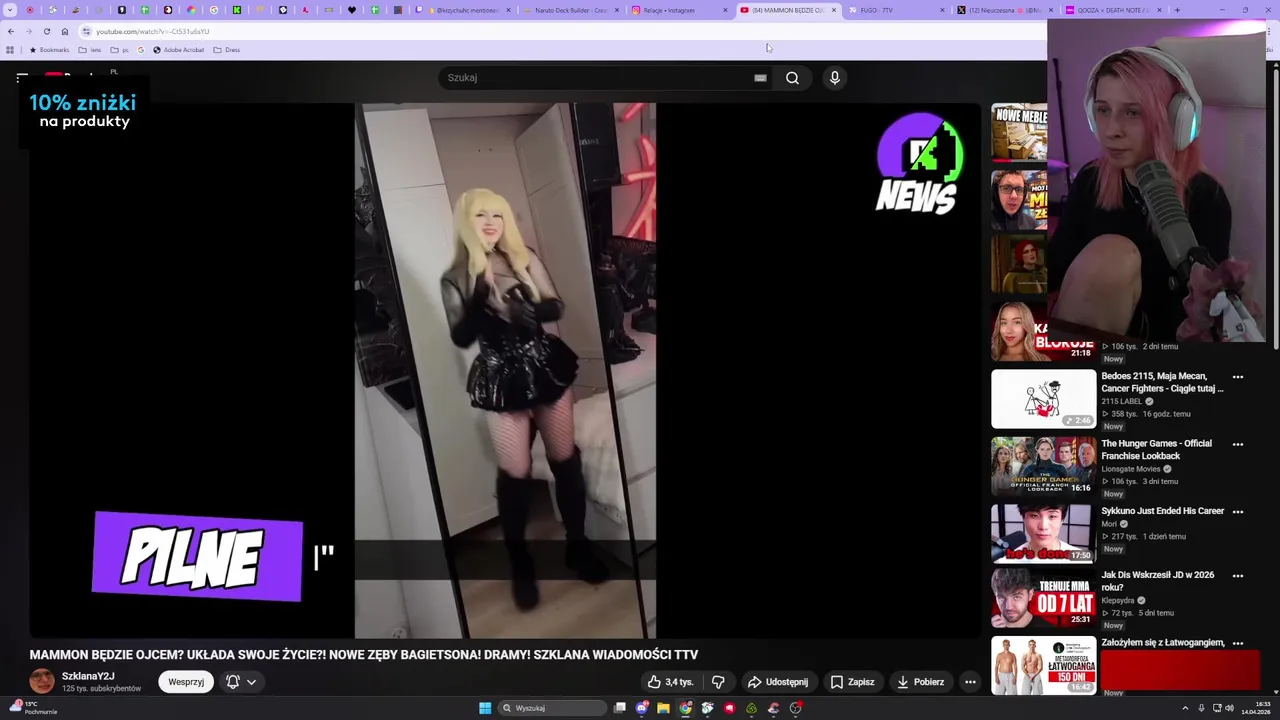Click the YouTube search magnifier button
This screenshot has height=720, width=1280.
pyautogui.click(x=792, y=78)
